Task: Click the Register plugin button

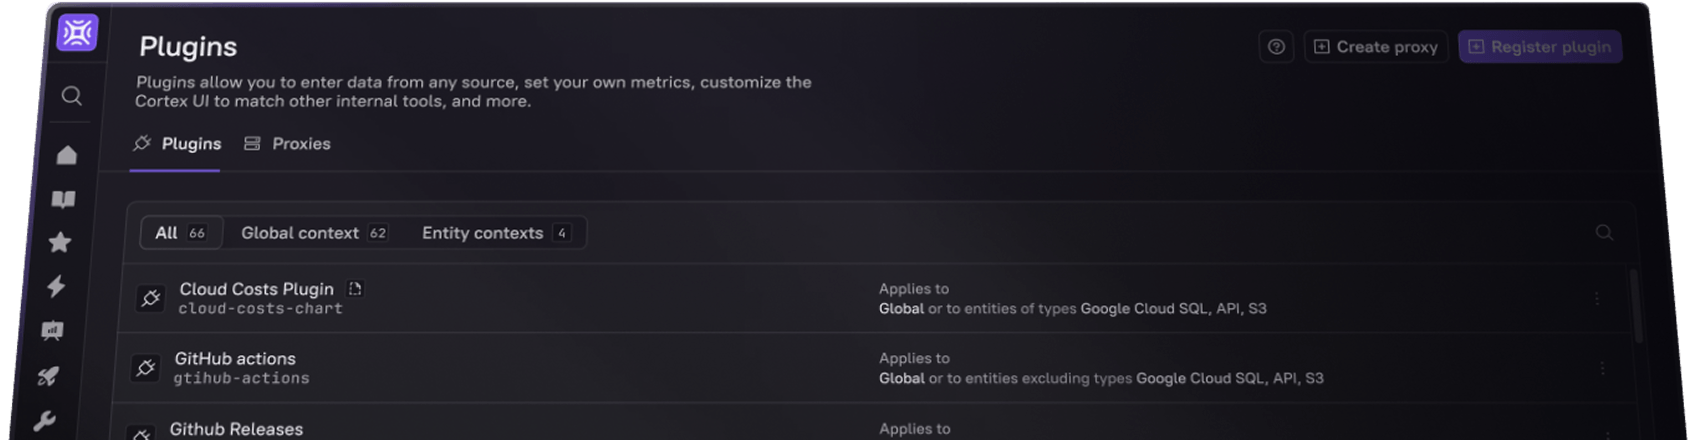Action: [x=1540, y=47]
